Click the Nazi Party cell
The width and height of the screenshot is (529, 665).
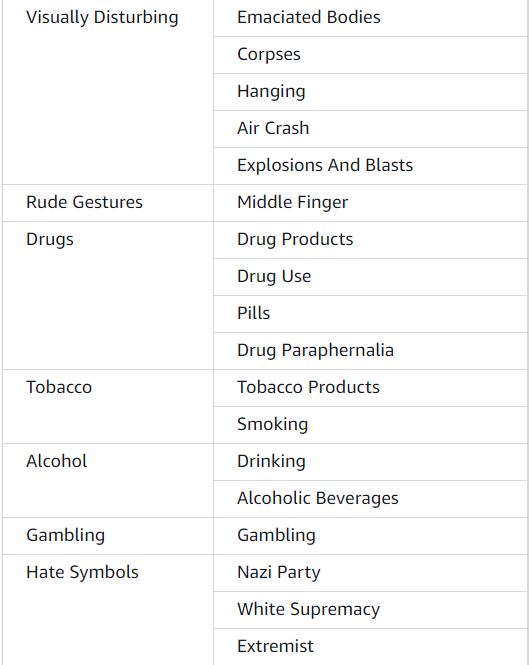coord(370,573)
